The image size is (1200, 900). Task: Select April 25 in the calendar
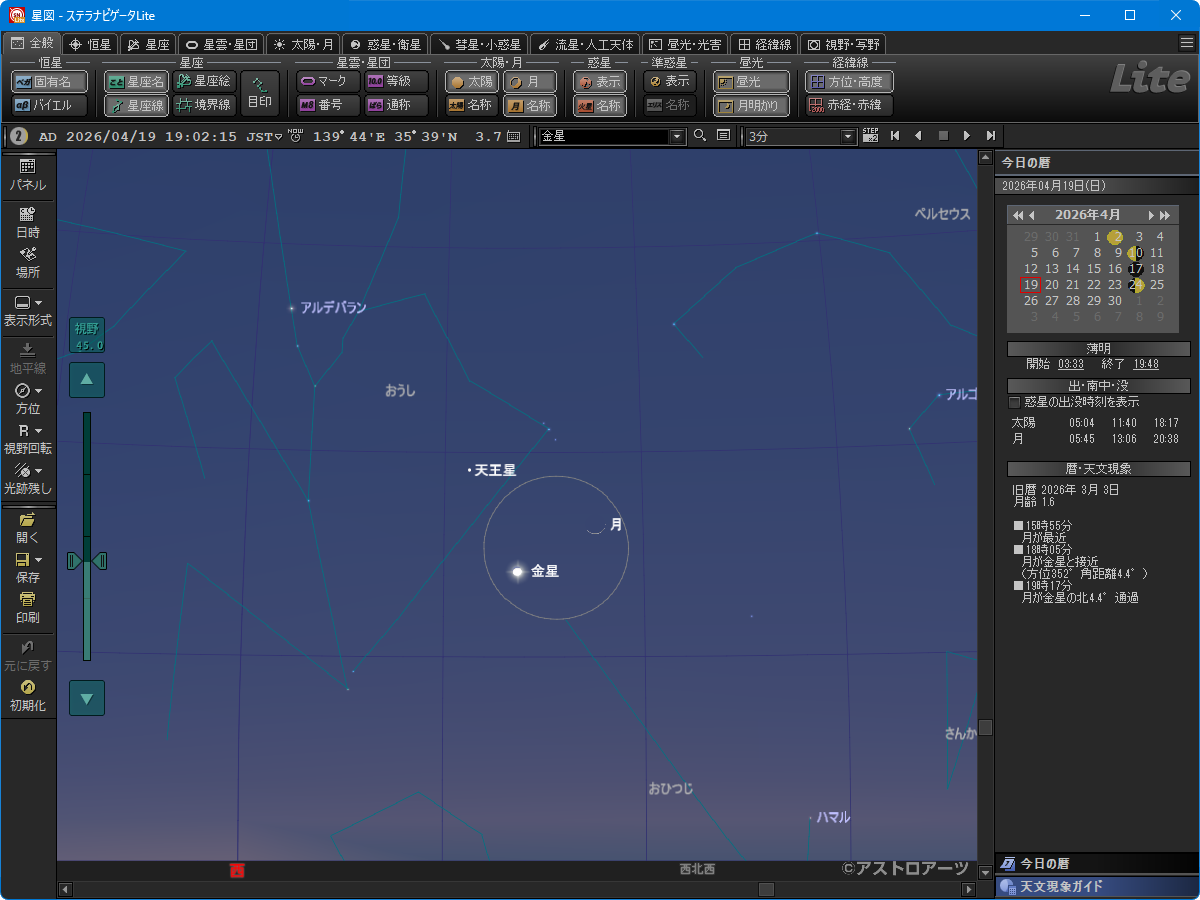tap(1157, 285)
